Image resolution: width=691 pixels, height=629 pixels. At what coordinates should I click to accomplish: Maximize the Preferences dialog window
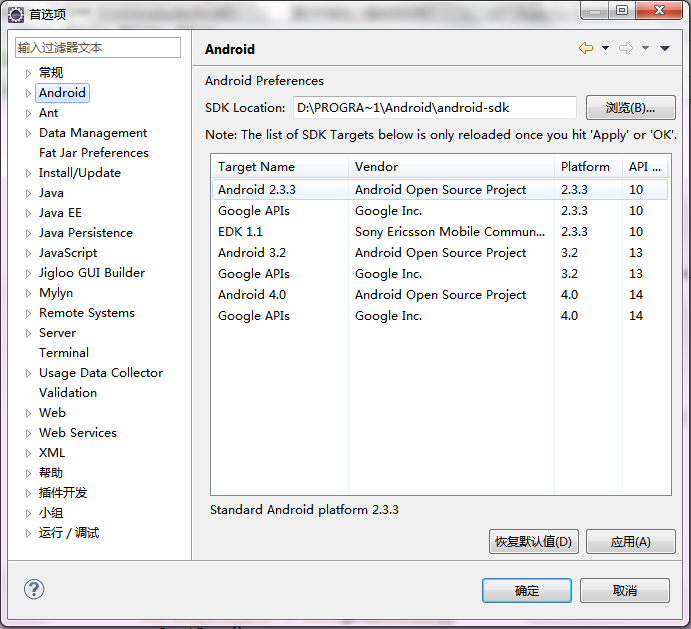622,11
